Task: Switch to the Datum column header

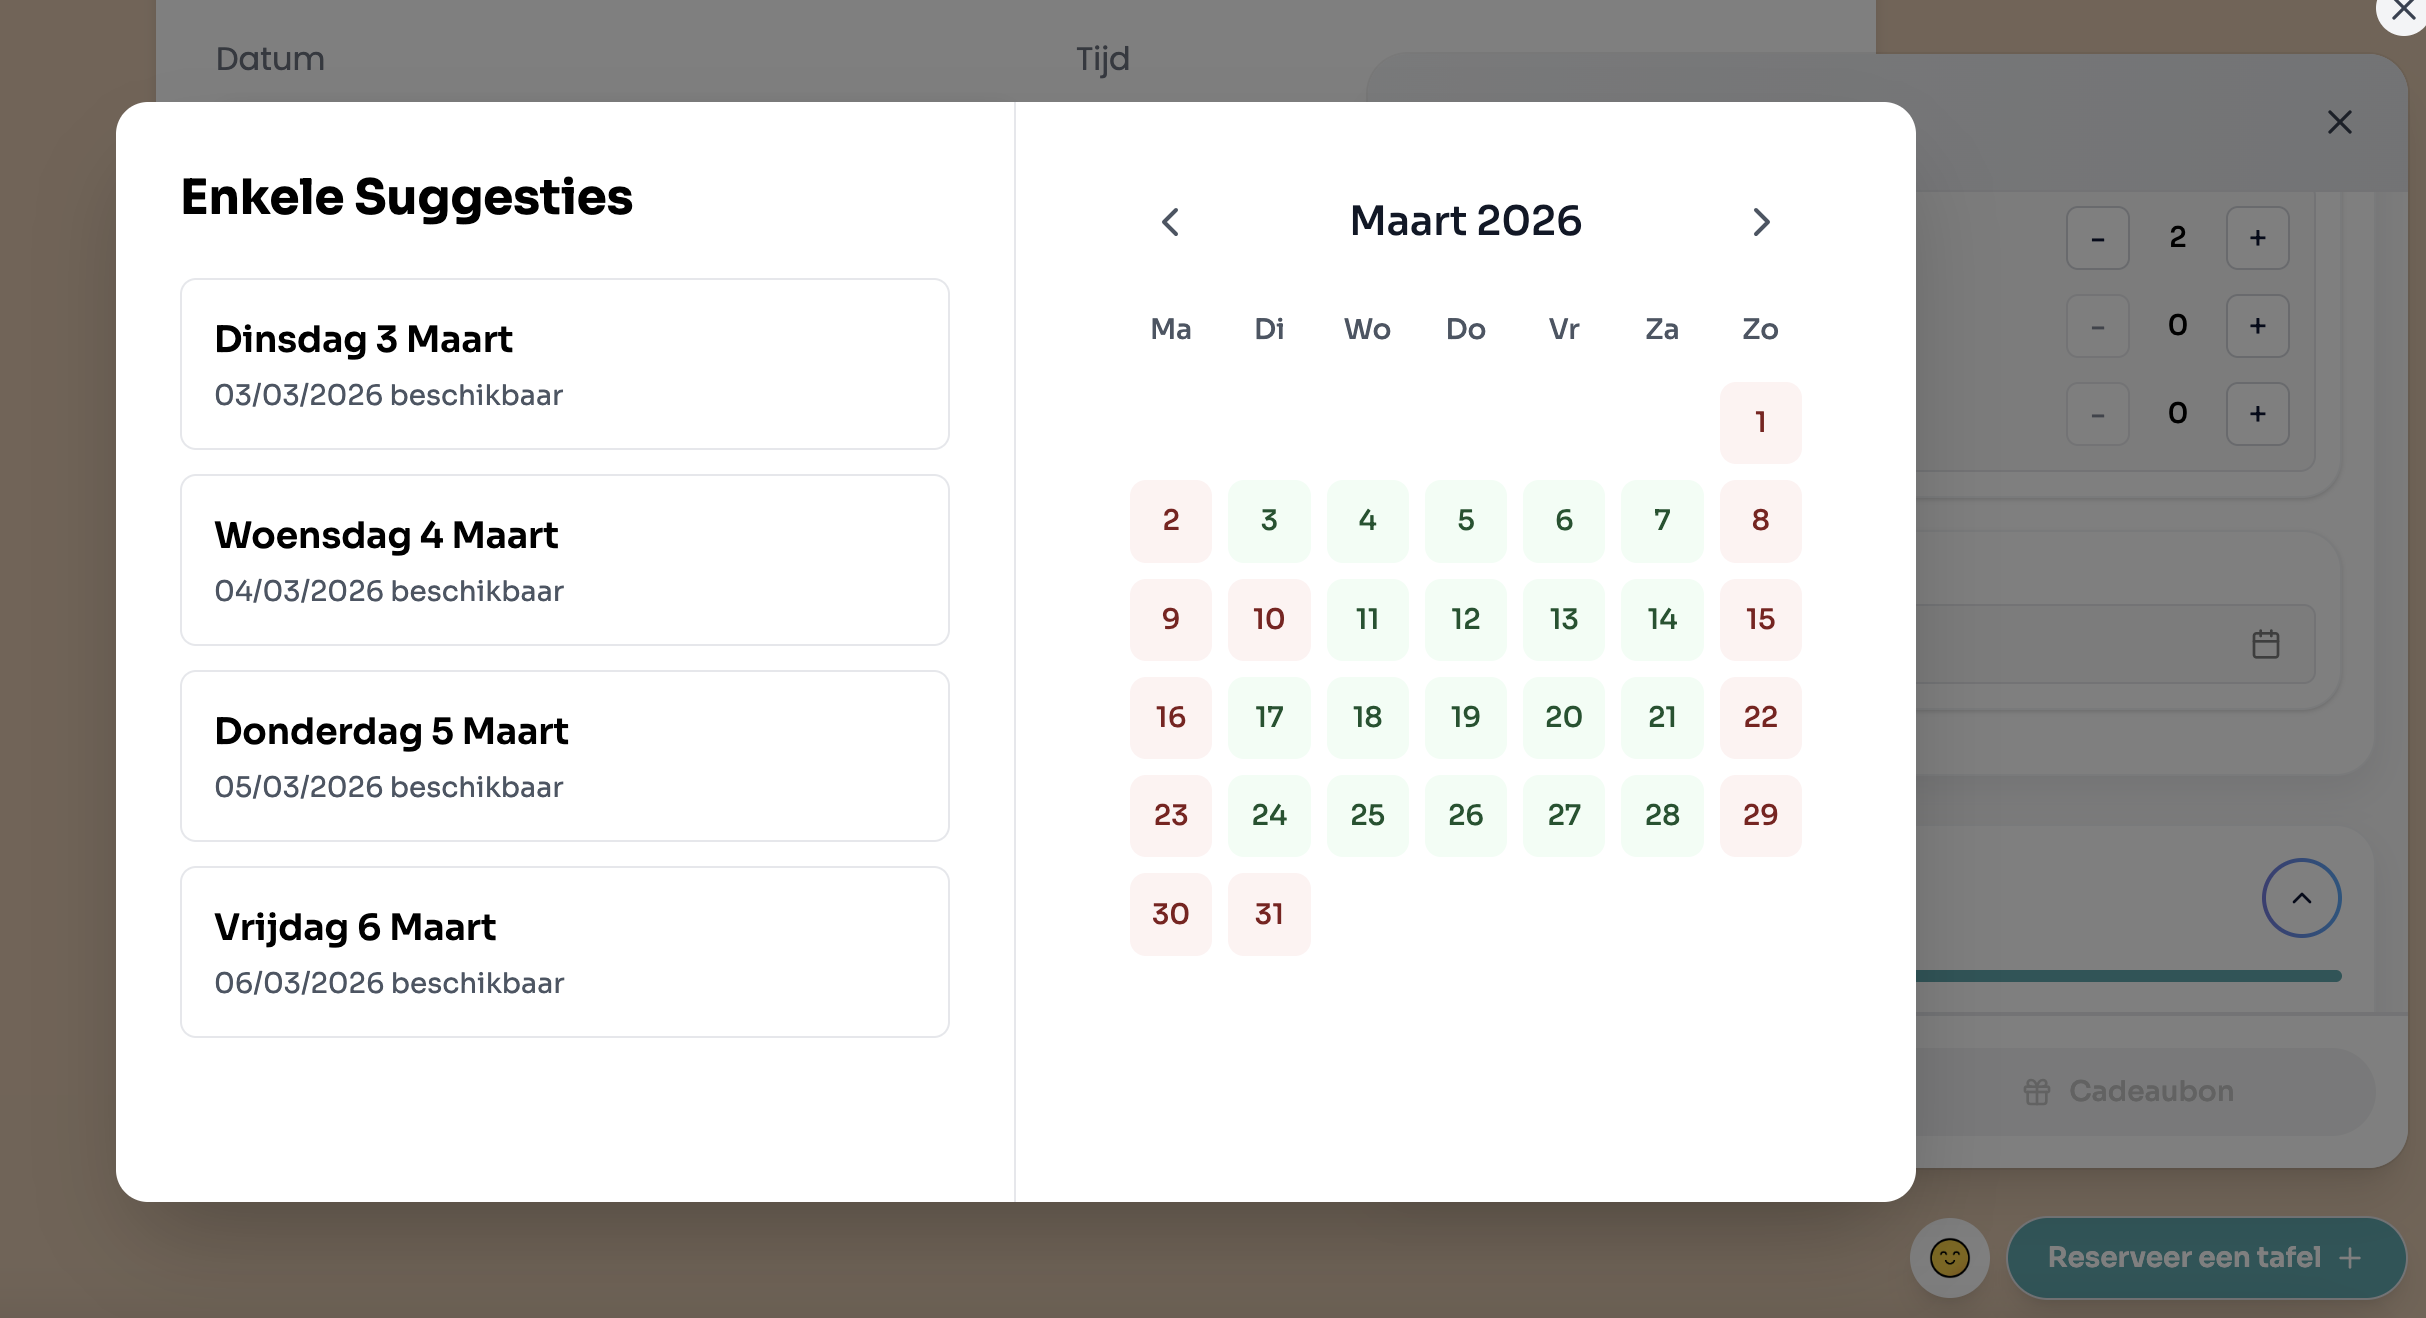Action: pyautogui.click(x=270, y=59)
